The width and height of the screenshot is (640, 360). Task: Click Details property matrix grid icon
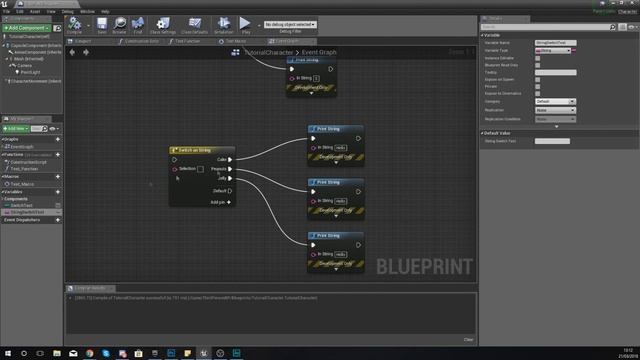(622, 27)
